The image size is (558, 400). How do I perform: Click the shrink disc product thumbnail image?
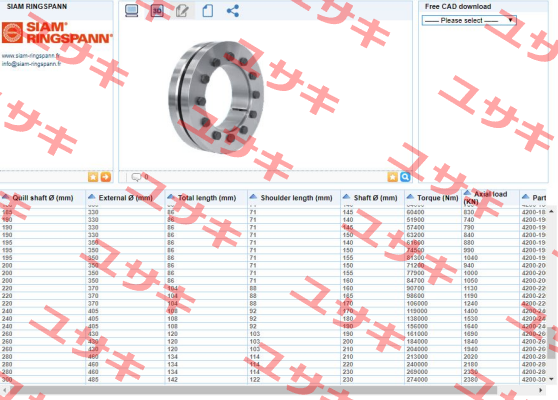(x=216, y=96)
